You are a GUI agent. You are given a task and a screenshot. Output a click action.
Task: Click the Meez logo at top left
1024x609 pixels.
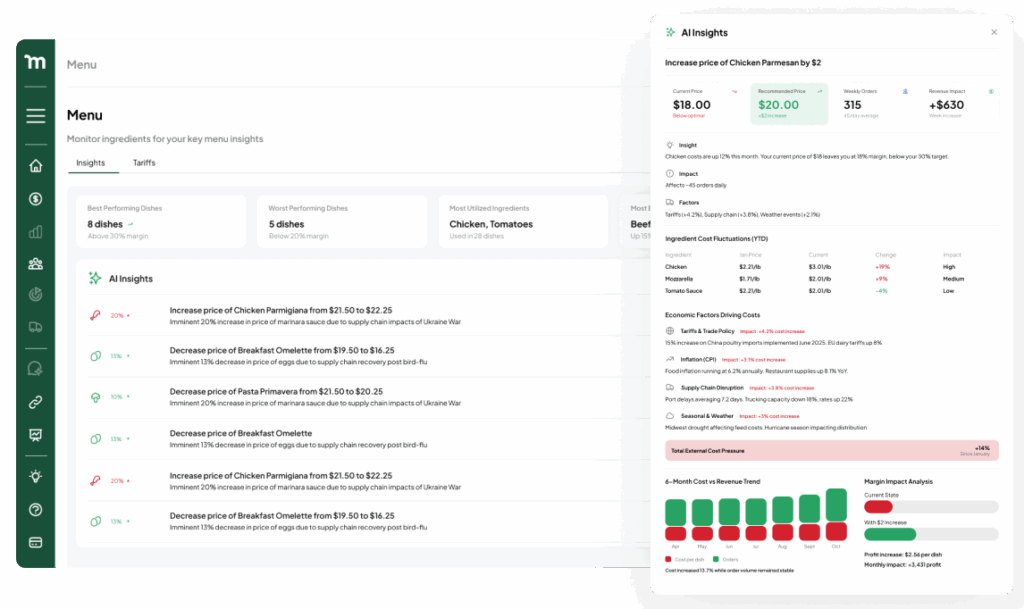tap(35, 62)
